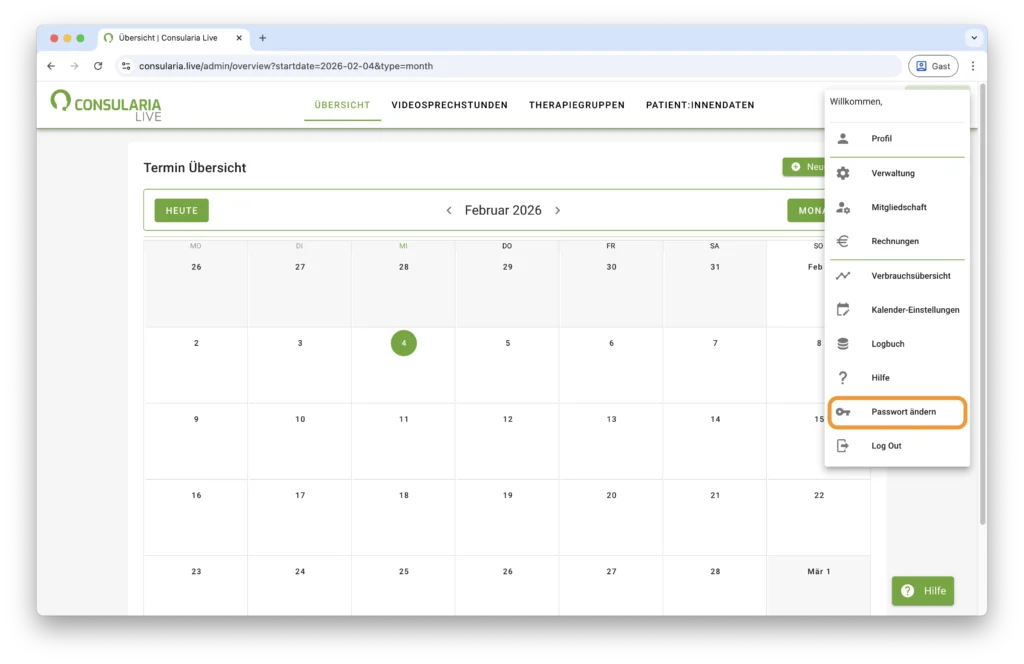Viewport: 1024px width, 664px height.
Task: Open the Therapiegruppen tab
Action: click(x=576, y=105)
